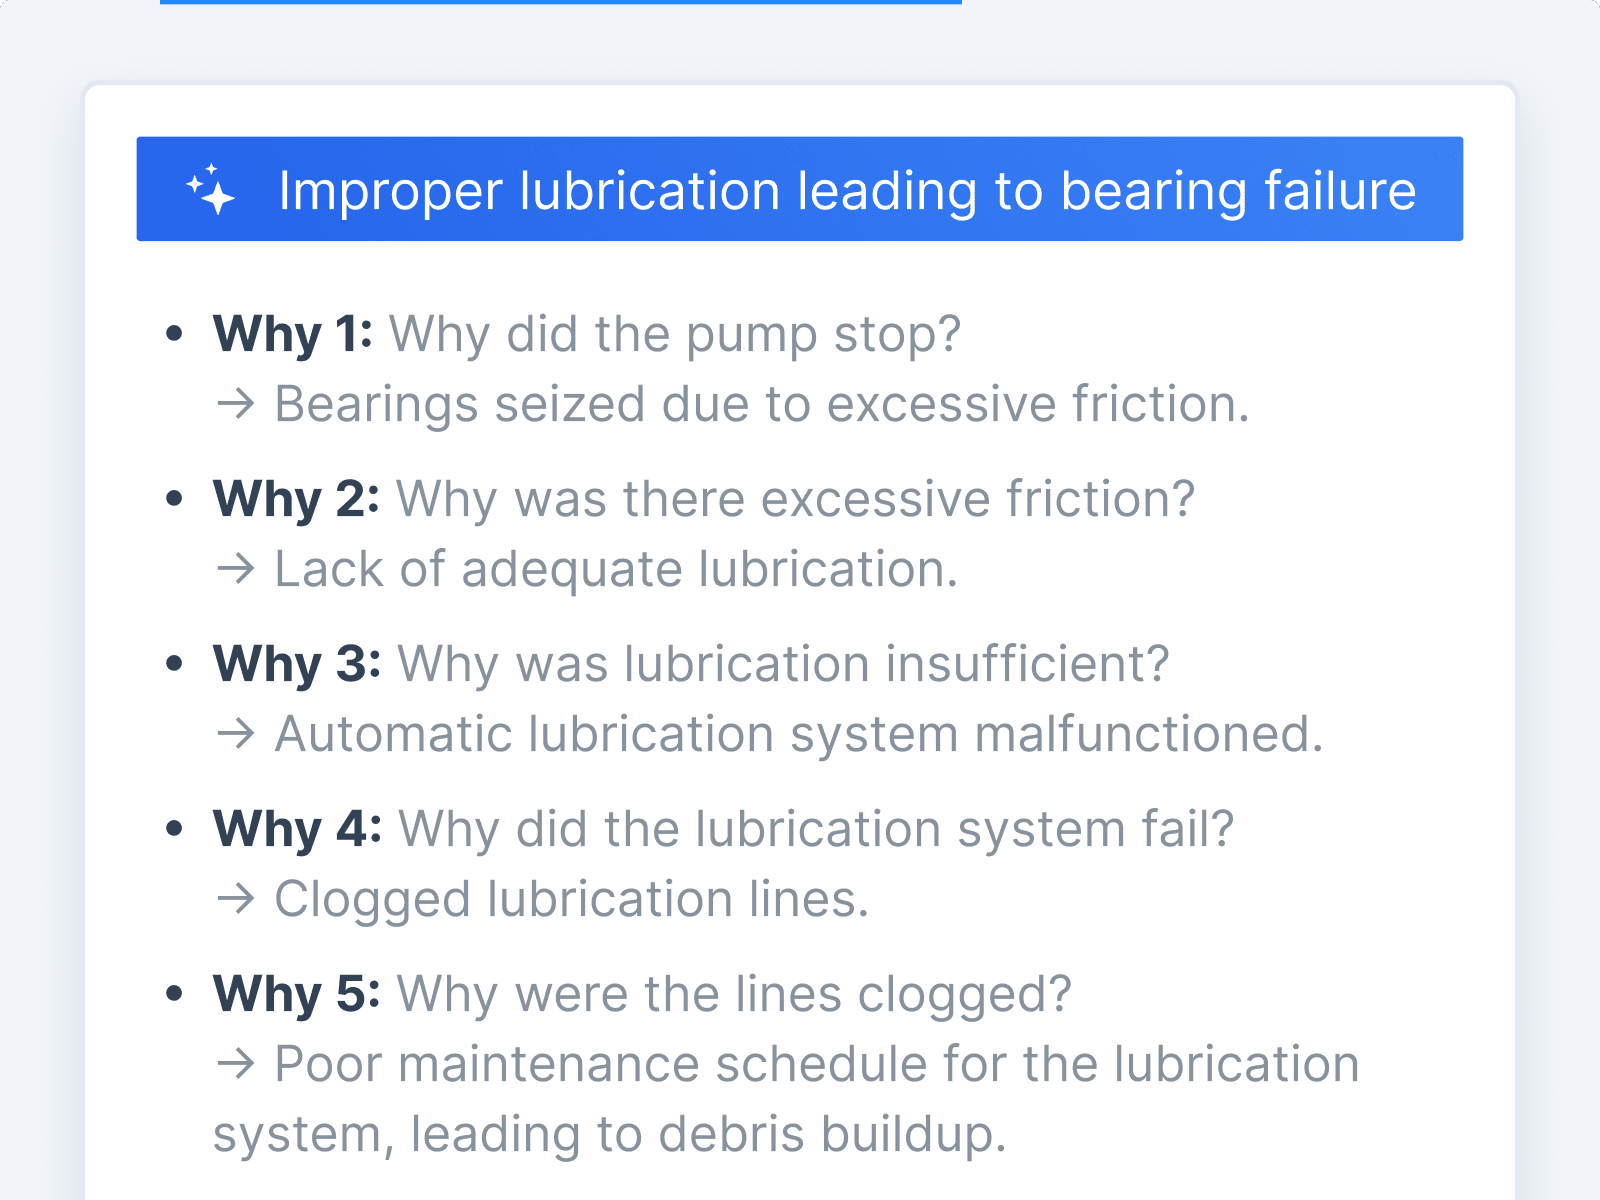Viewport: 1600px width, 1200px height.
Task: Select the "Why was there excessive friction?" question
Action: pyautogui.click(x=795, y=498)
